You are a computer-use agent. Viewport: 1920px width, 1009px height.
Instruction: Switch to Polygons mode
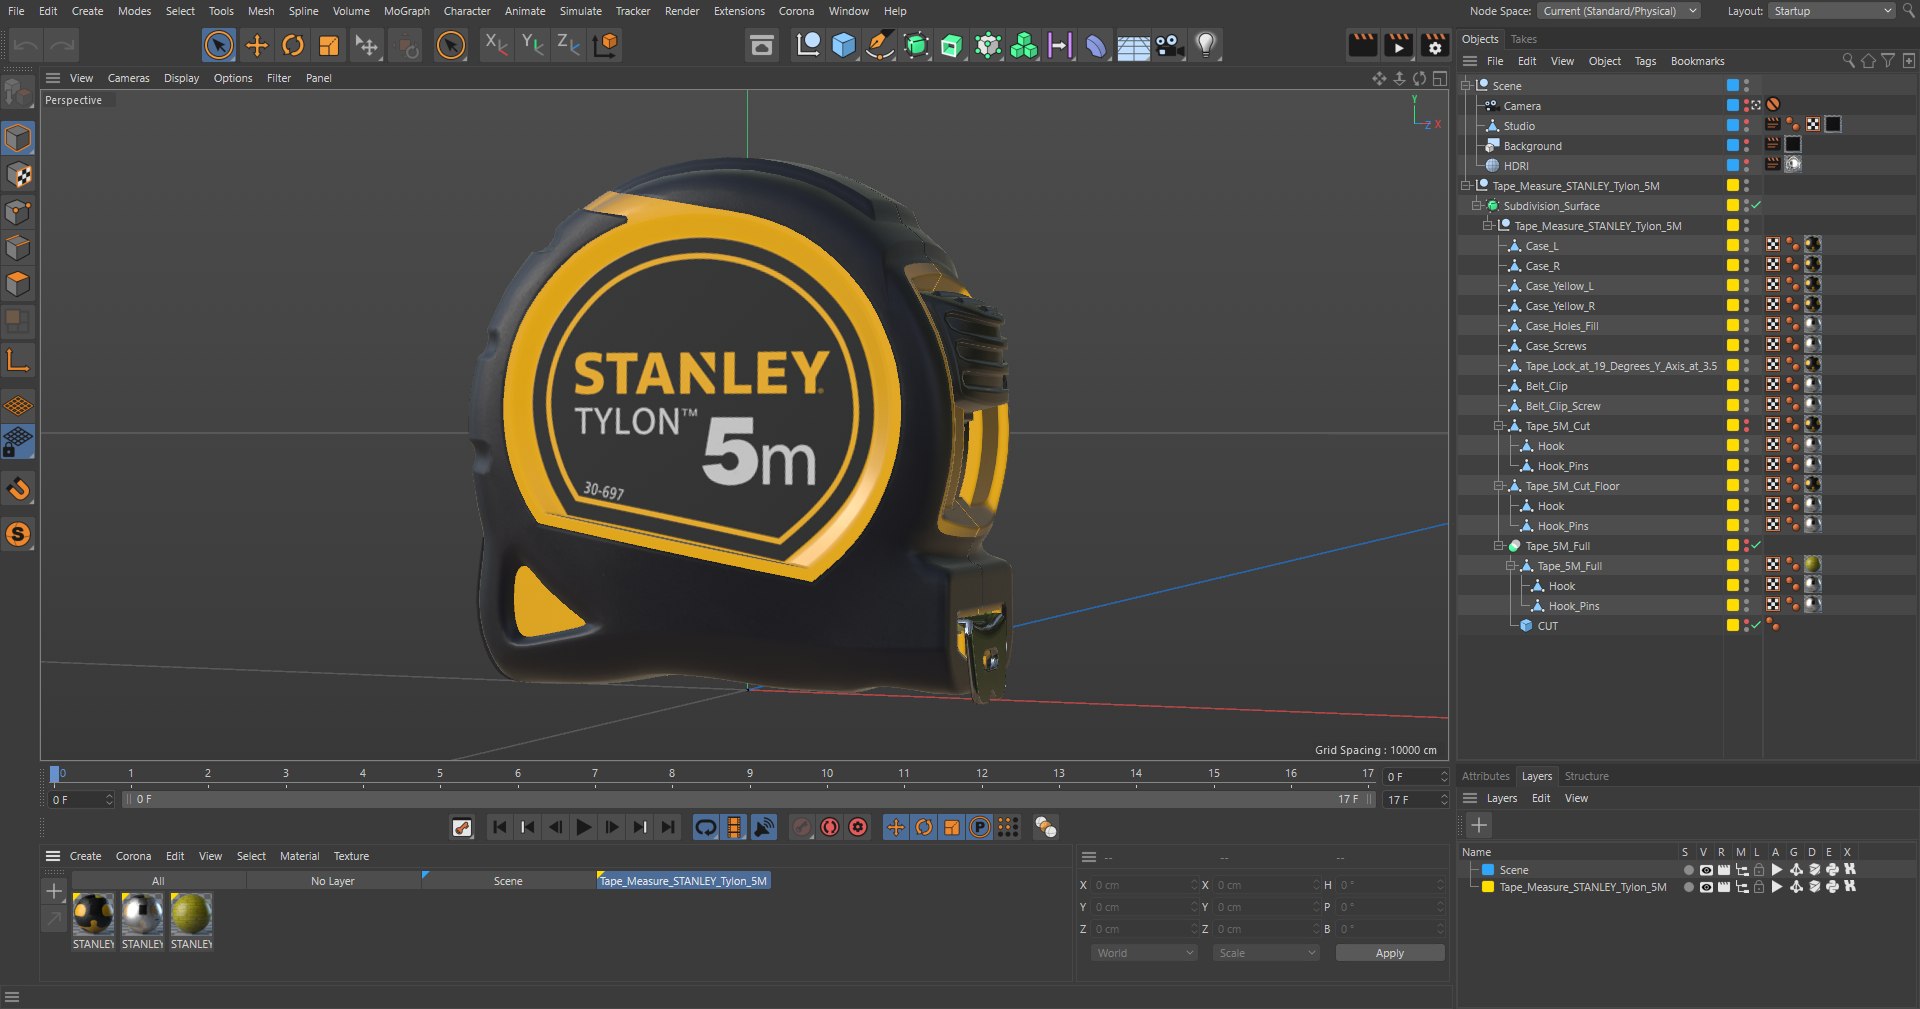click(18, 284)
